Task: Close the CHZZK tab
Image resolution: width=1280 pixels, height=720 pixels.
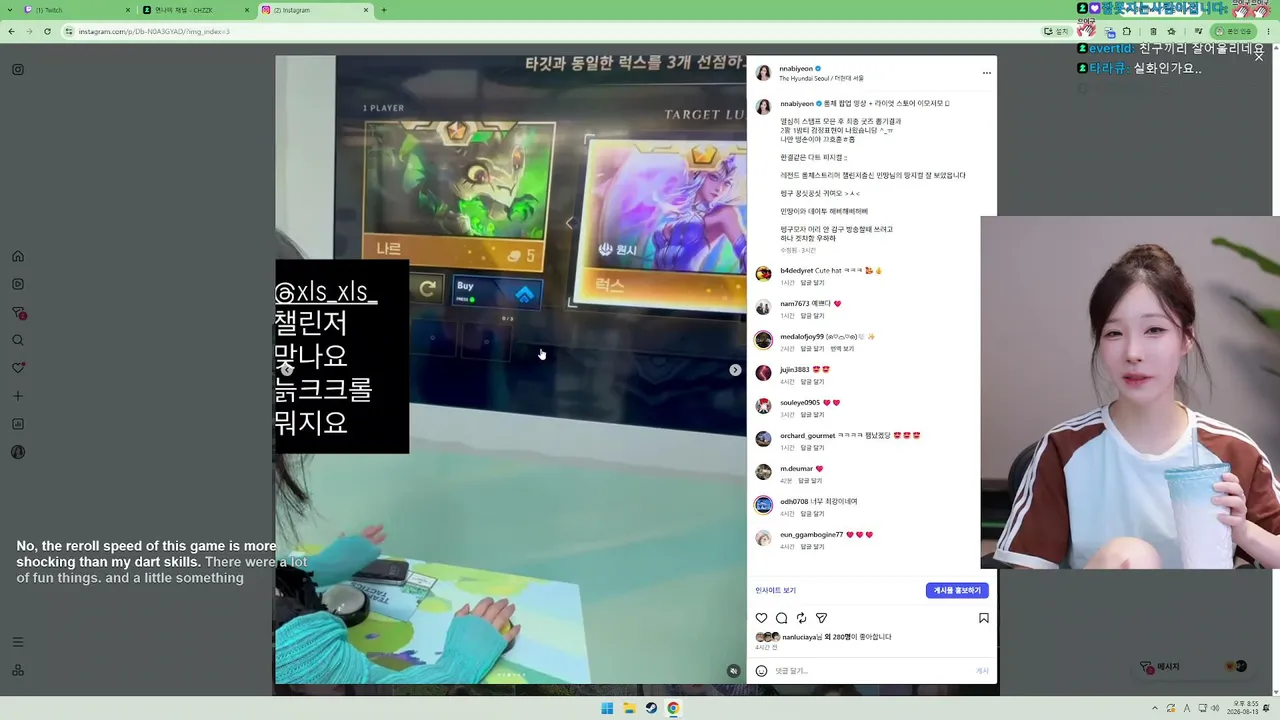Action: point(247,10)
